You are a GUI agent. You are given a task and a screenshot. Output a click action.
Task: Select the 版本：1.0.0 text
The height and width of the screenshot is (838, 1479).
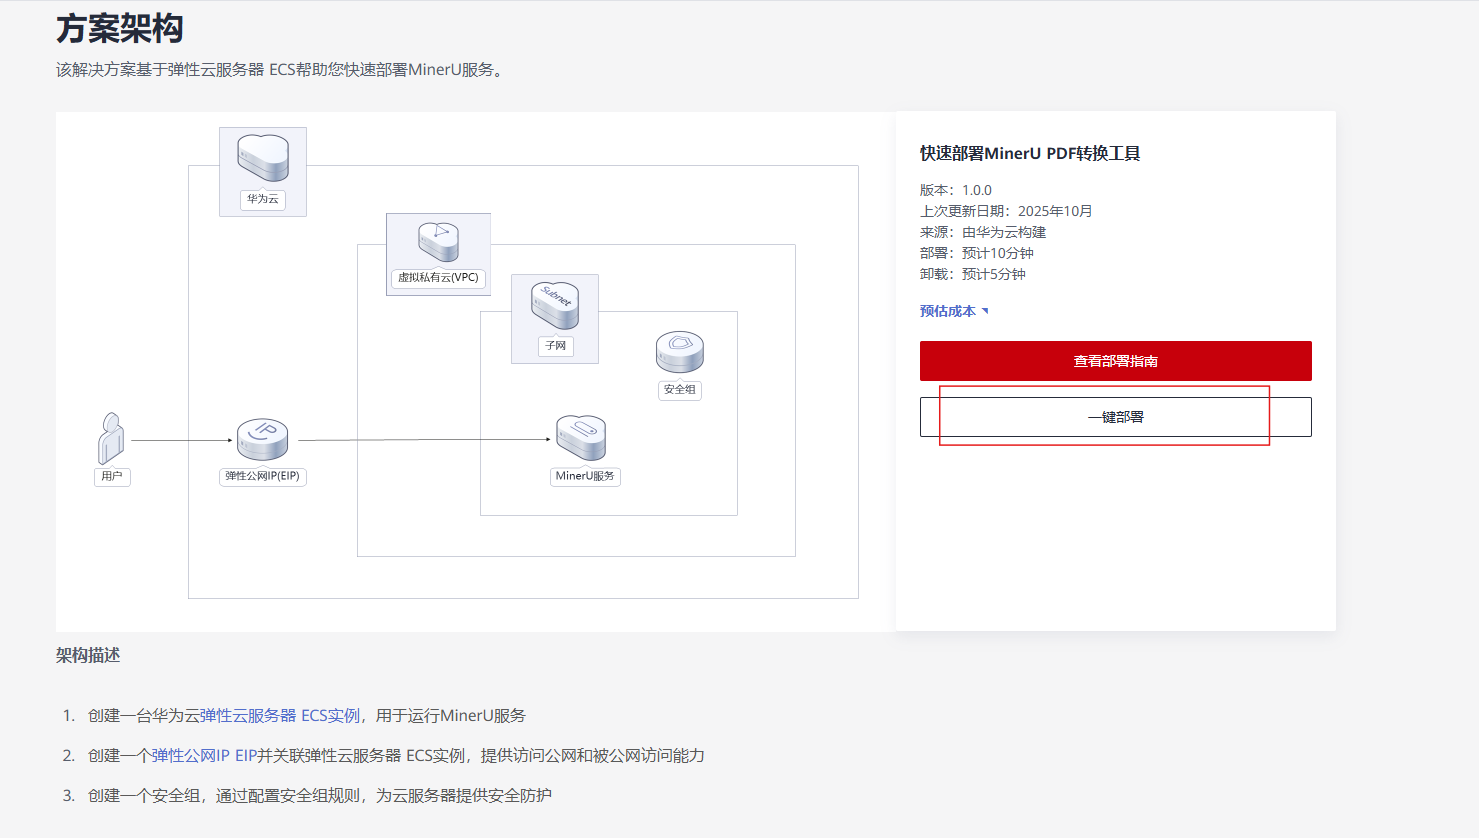[956, 190]
